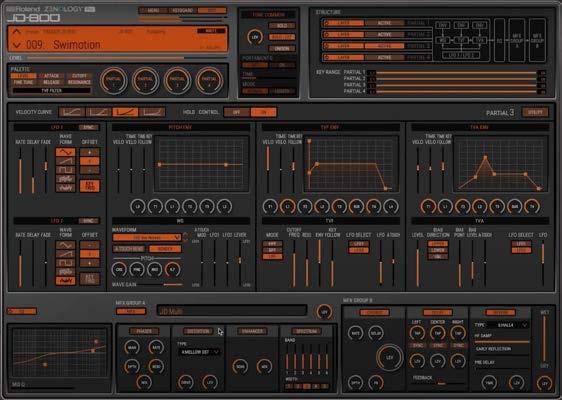Open the KEYBOARD tab
Screen dimensions: 562x400
click(182, 10)
